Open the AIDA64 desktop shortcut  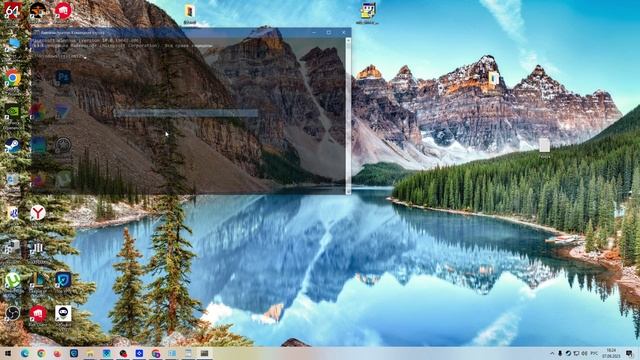[12, 10]
